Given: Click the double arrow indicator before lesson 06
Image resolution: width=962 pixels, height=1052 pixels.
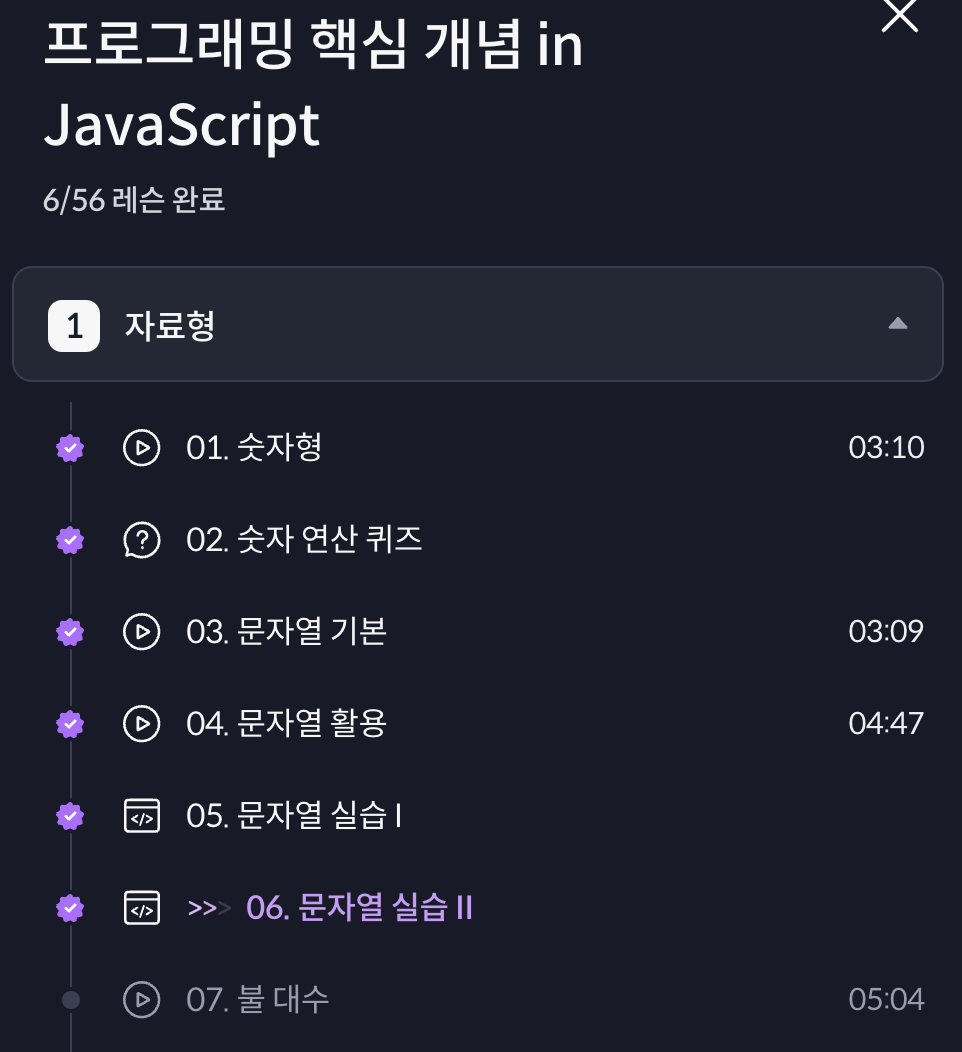Looking at the screenshot, I should click(x=209, y=908).
